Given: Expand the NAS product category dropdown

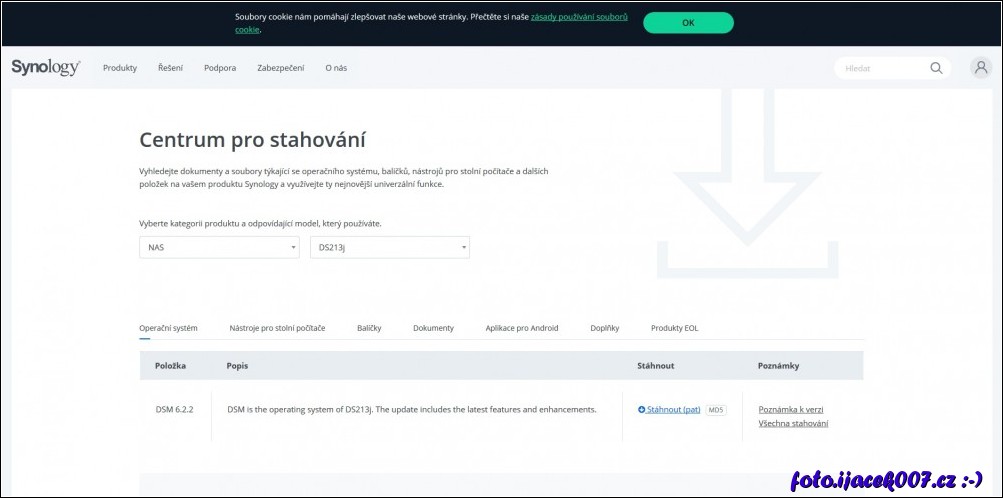Looking at the screenshot, I should [x=219, y=247].
